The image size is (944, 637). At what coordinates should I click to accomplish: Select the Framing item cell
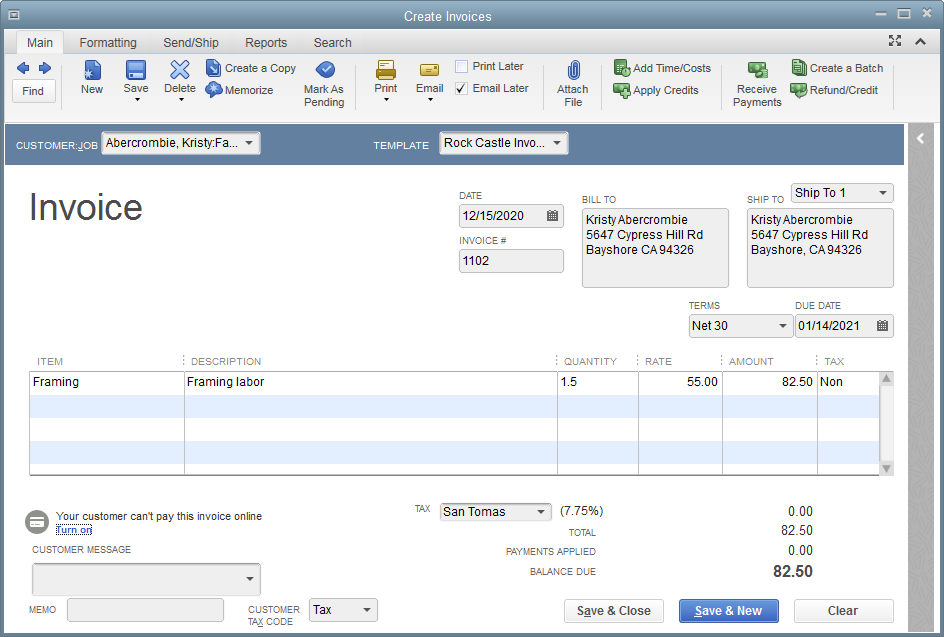tap(107, 382)
